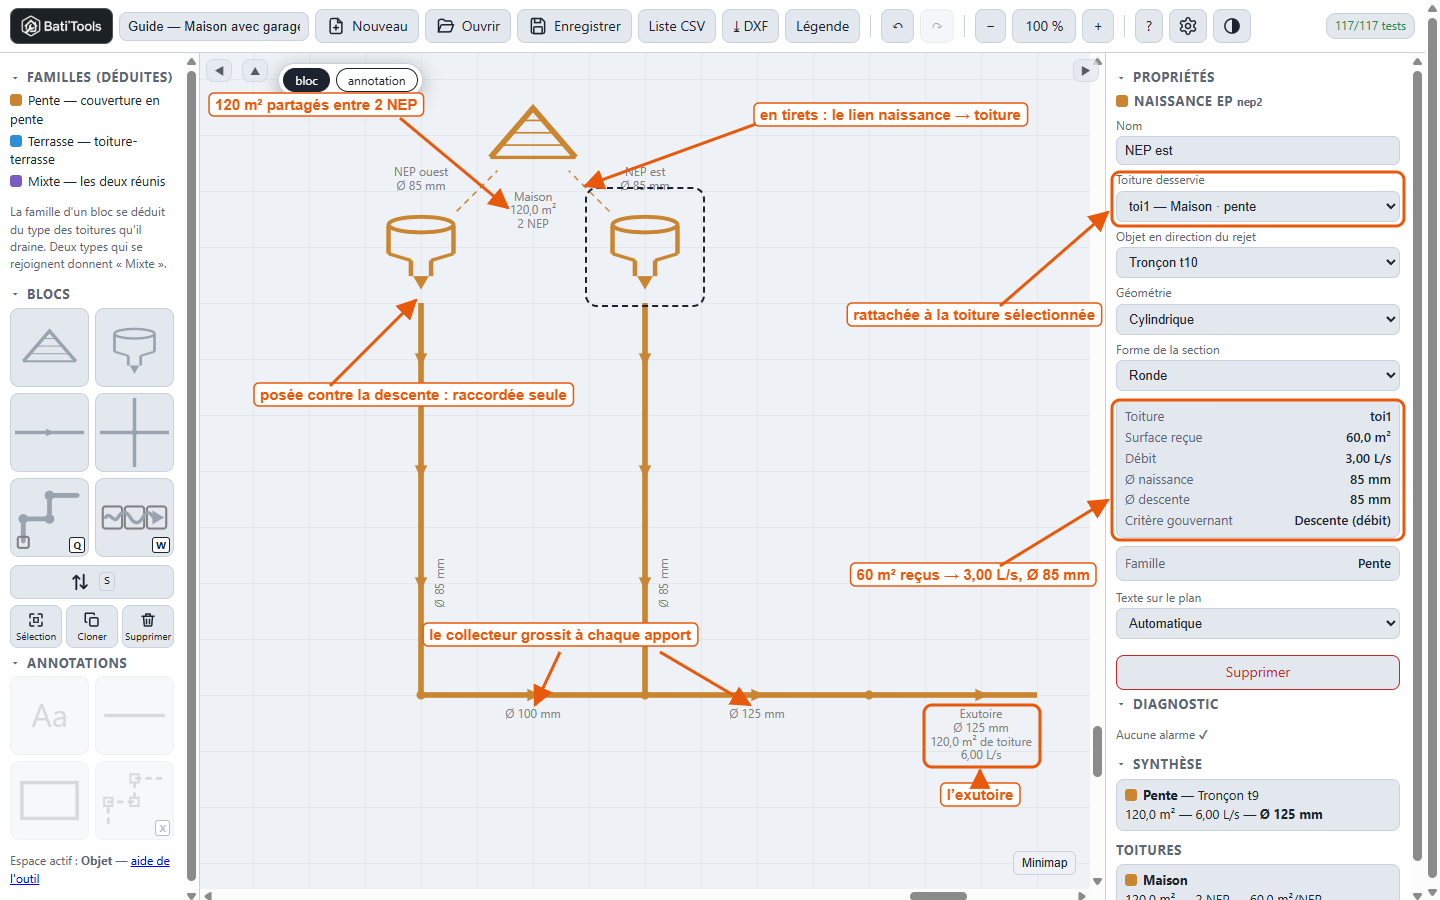Click the blue Terrasse family swatch

point(16,141)
